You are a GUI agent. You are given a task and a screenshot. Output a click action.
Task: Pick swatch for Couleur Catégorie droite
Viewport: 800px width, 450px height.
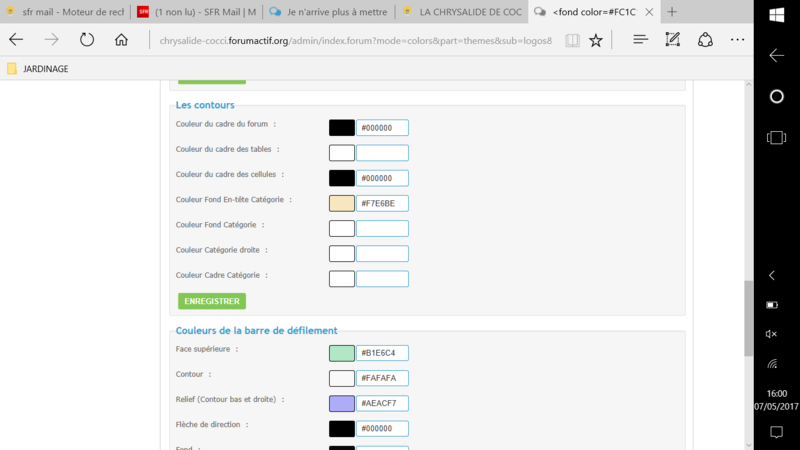pos(342,254)
